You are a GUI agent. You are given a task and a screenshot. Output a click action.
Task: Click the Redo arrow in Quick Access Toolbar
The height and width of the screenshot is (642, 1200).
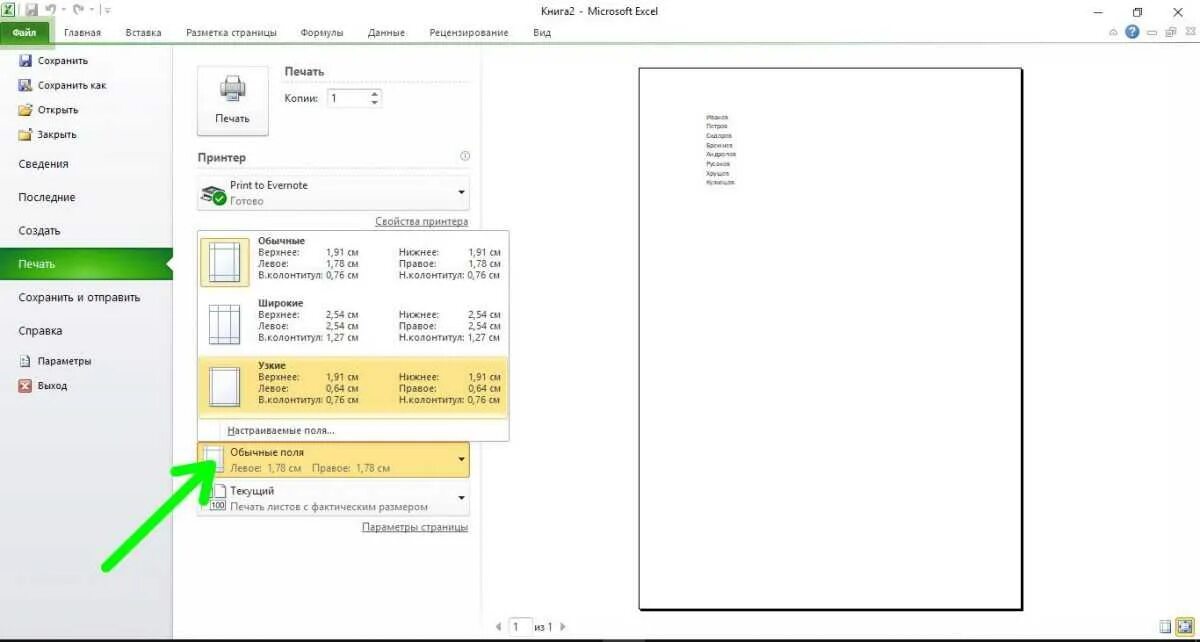click(x=77, y=9)
